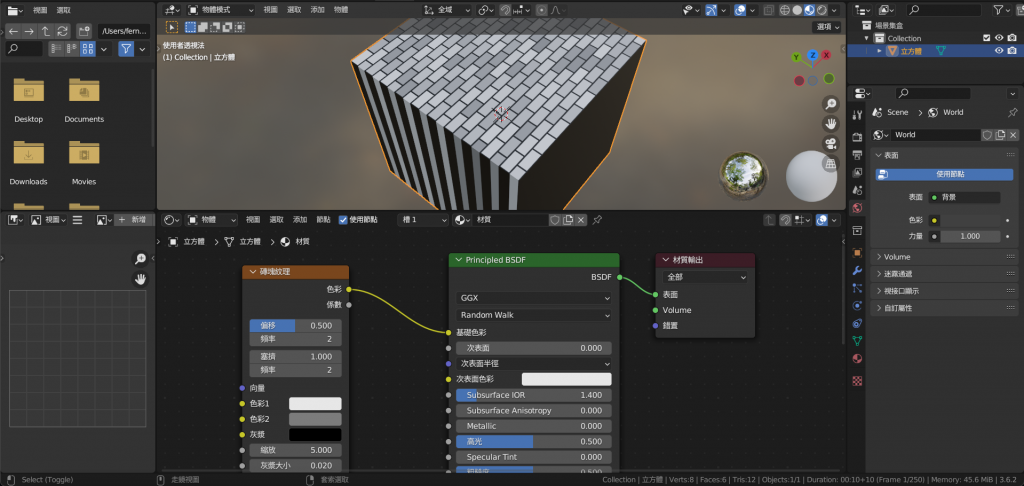Hide Collection in viewport via eye icon
Image resolution: width=1024 pixels, height=486 pixels.
(999, 38)
